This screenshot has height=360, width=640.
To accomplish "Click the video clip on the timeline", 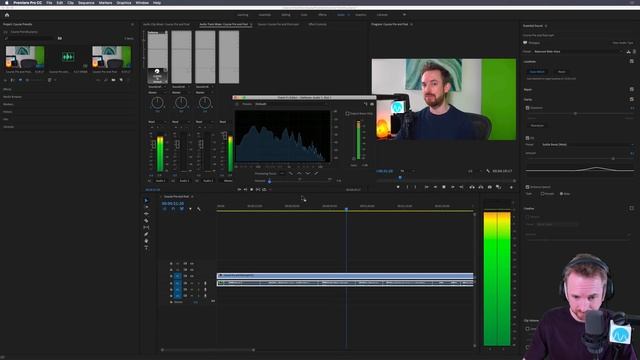I will 345,276.
